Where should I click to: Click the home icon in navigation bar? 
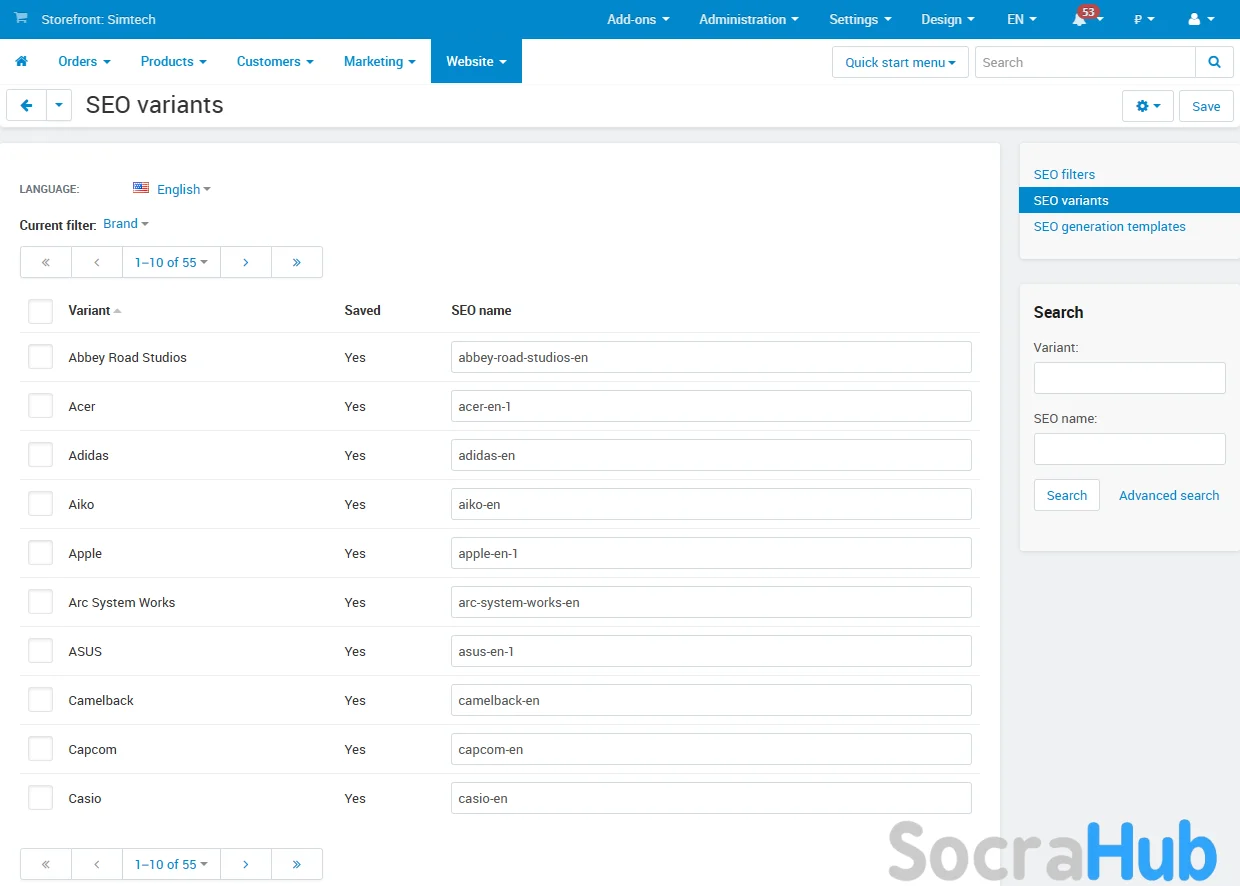[x=21, y=61]
